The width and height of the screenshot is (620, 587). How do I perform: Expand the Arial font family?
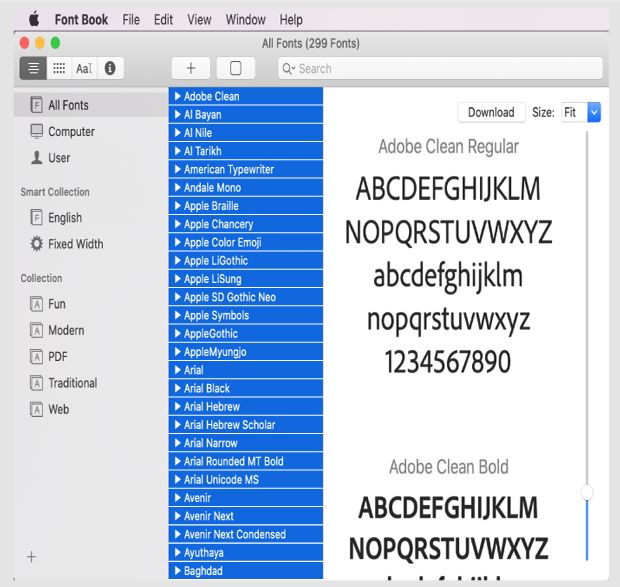pyautogui.click(x=178, y=370)
